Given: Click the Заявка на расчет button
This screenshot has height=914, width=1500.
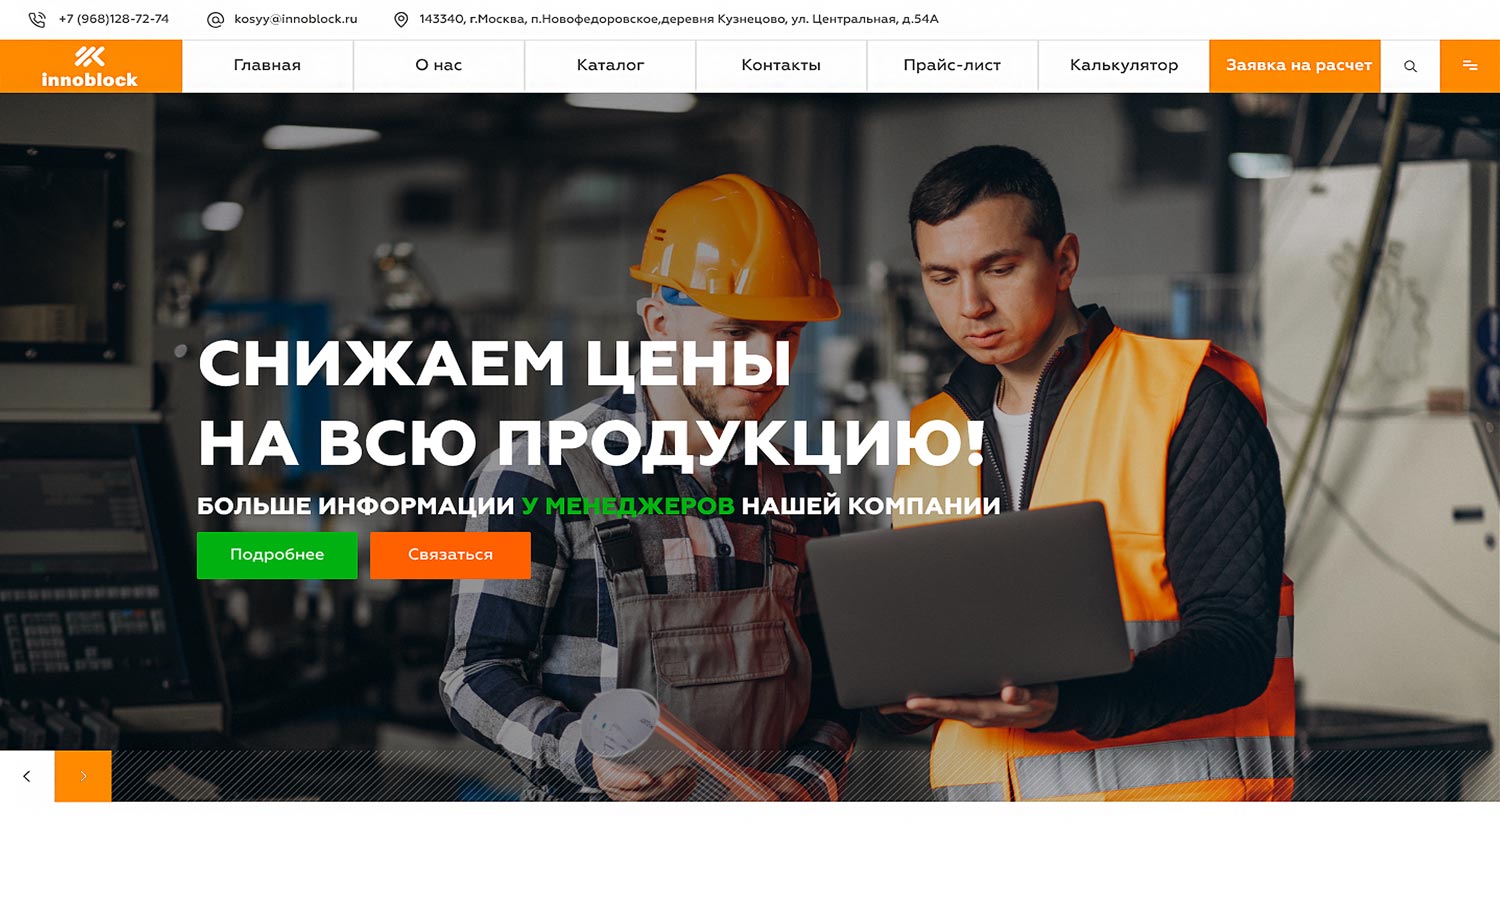Looking at the screenshot, I should [1298, 66].
